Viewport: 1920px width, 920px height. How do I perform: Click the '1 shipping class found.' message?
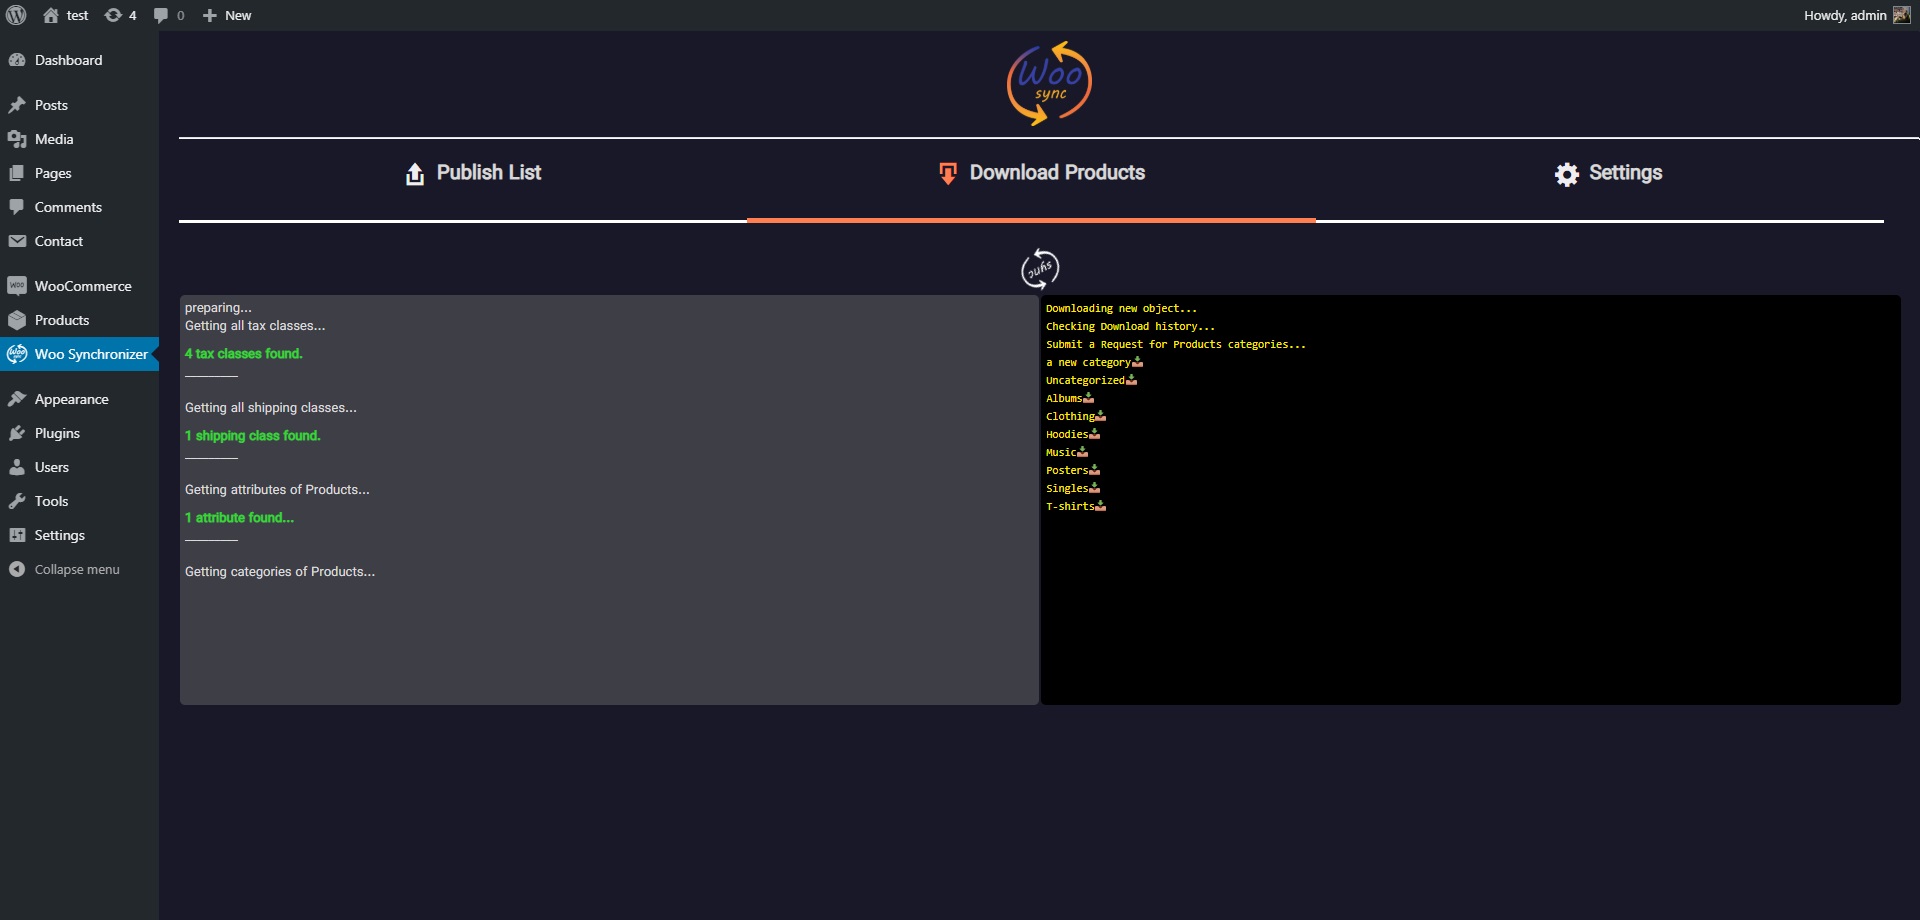coord(252,436)
